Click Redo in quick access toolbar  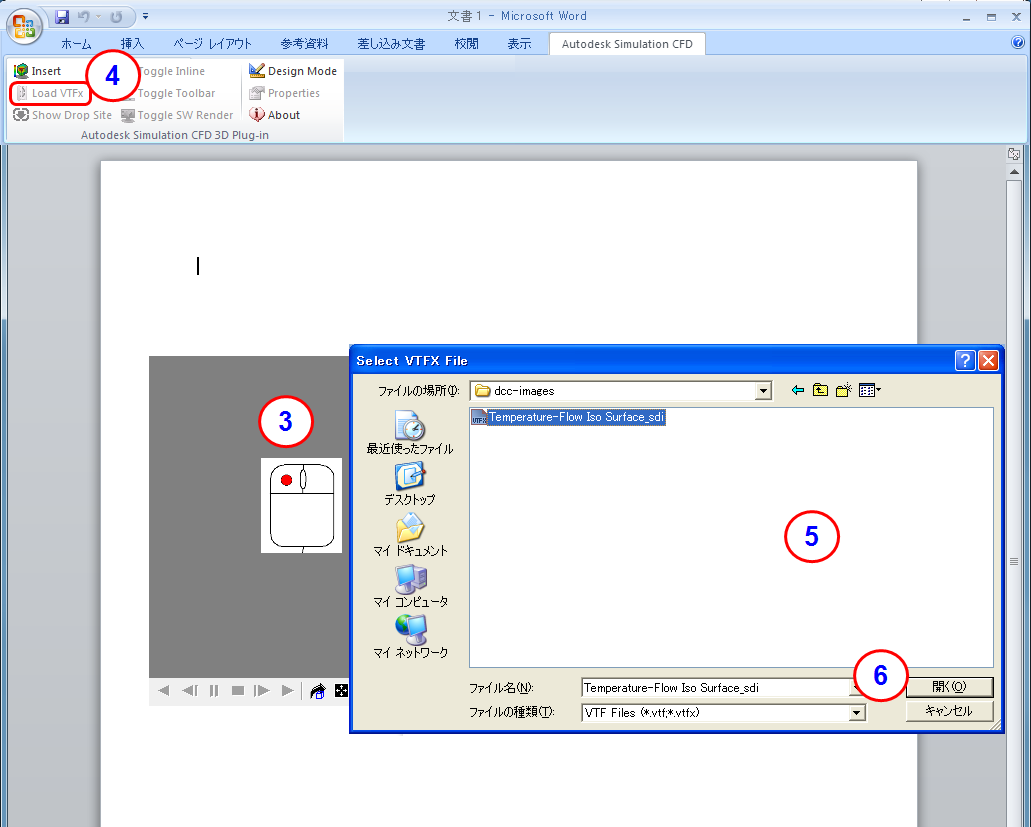pyautogui.click(x=116, y=16)
